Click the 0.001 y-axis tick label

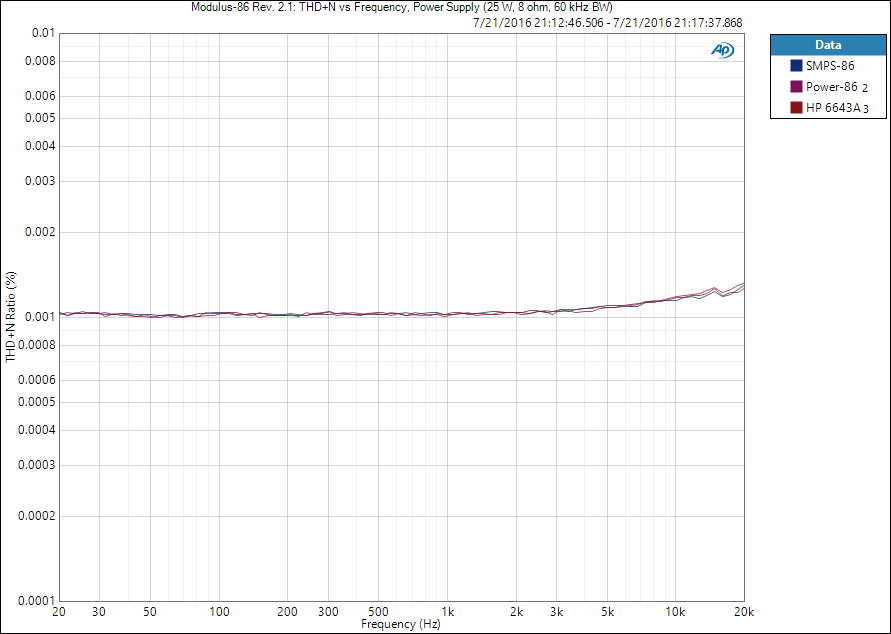[40, 317]
